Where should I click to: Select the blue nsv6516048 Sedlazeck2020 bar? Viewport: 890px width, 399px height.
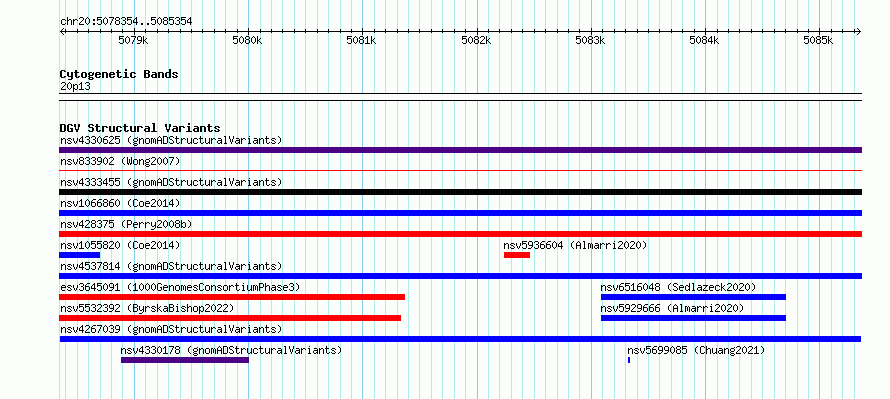click(694, 297)
